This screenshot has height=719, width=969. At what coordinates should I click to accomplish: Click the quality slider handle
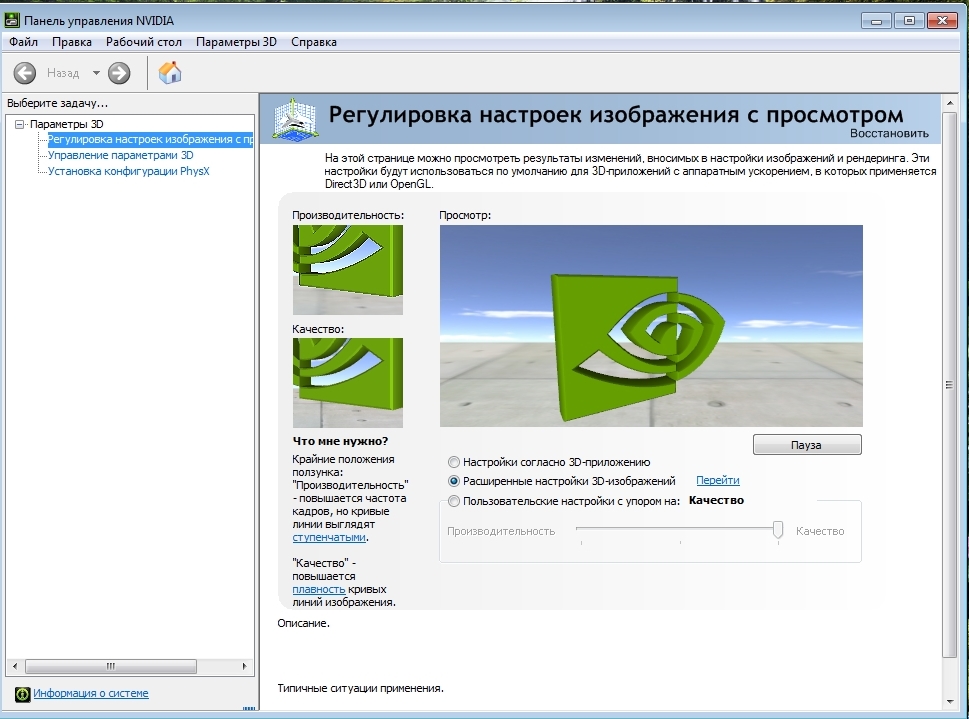click(778, 530)
